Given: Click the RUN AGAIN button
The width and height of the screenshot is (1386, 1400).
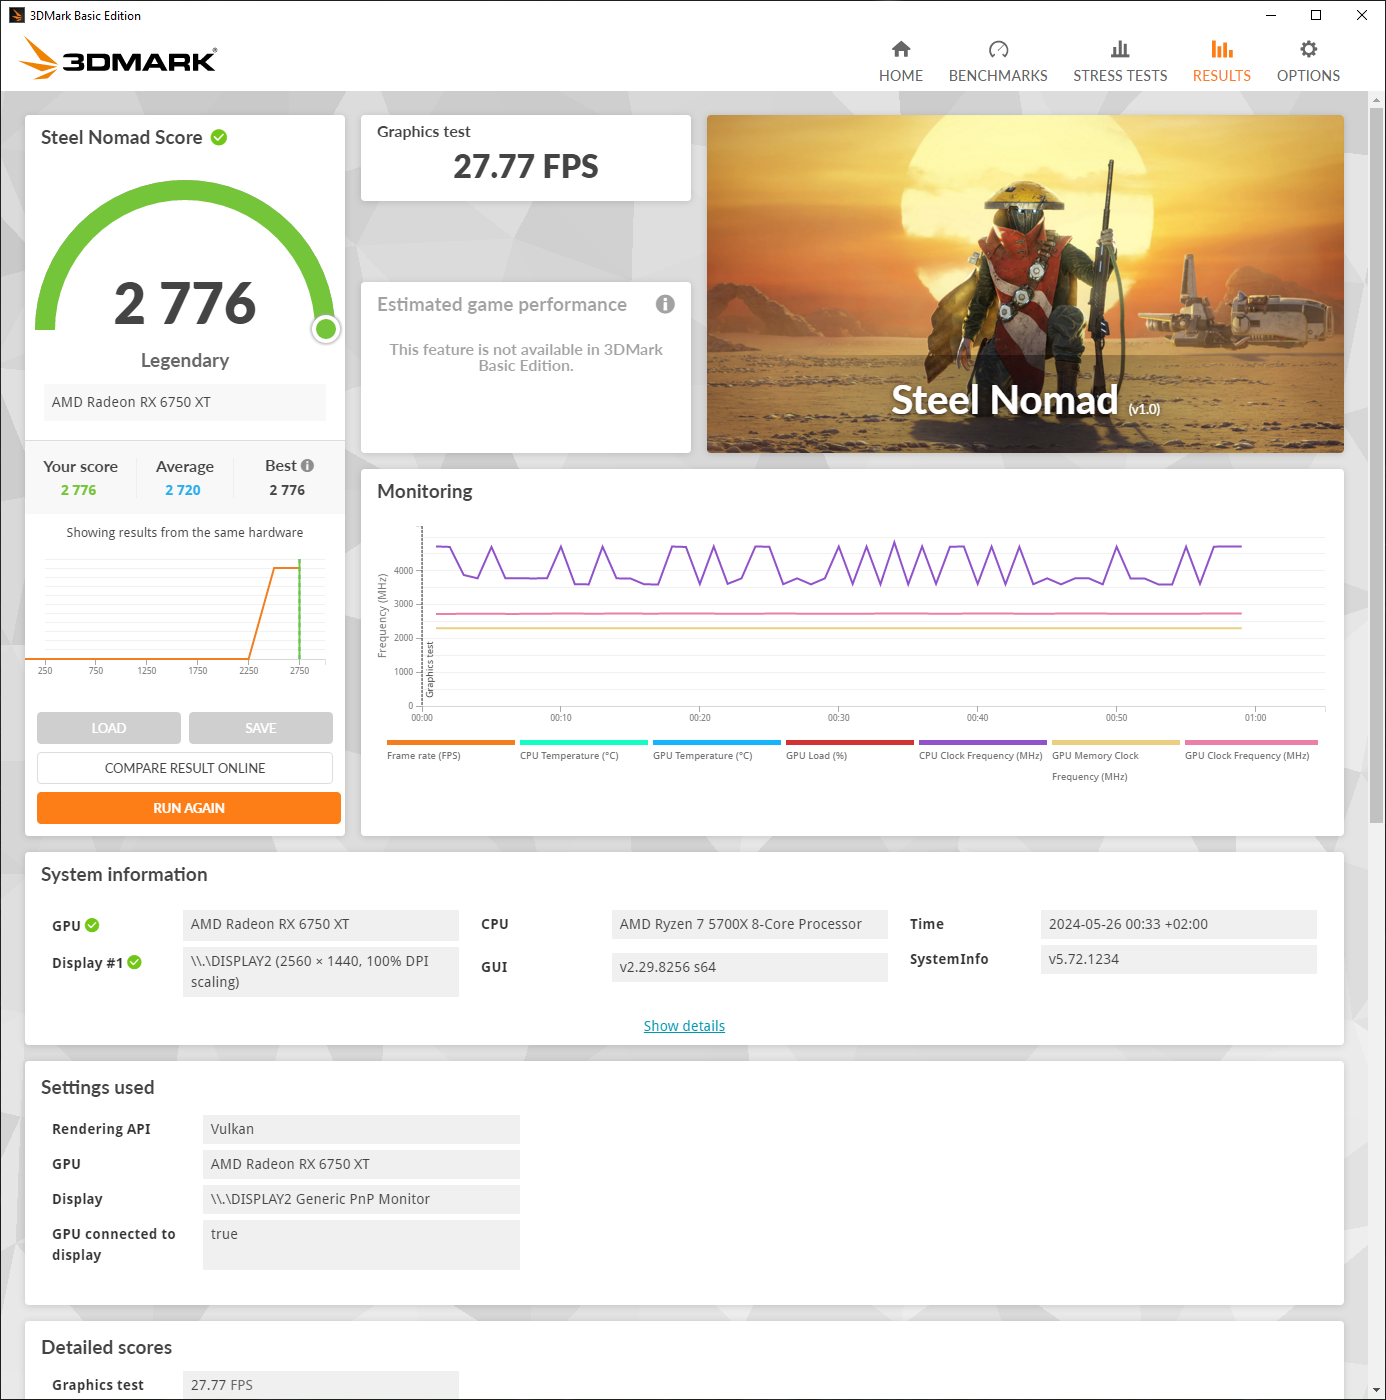Looking at the screenshot, I should (x=189, y=808).
